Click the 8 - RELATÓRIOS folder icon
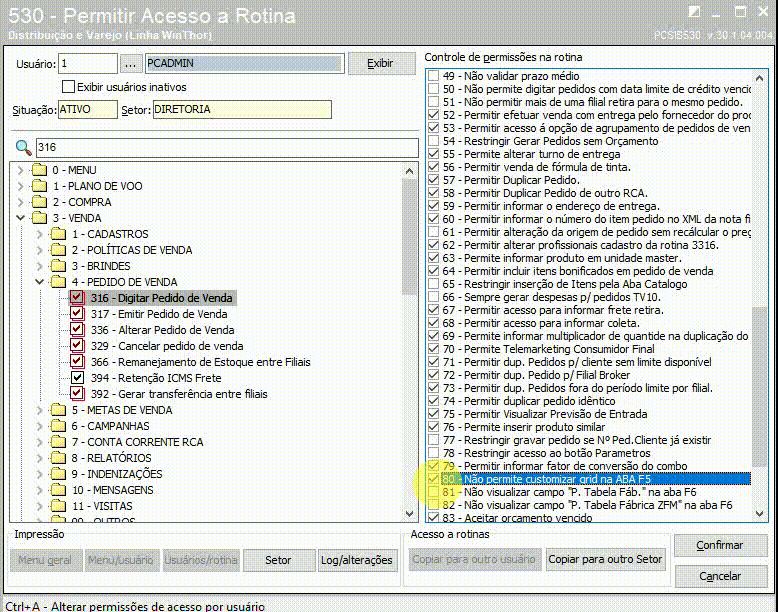 coord(58,458)
